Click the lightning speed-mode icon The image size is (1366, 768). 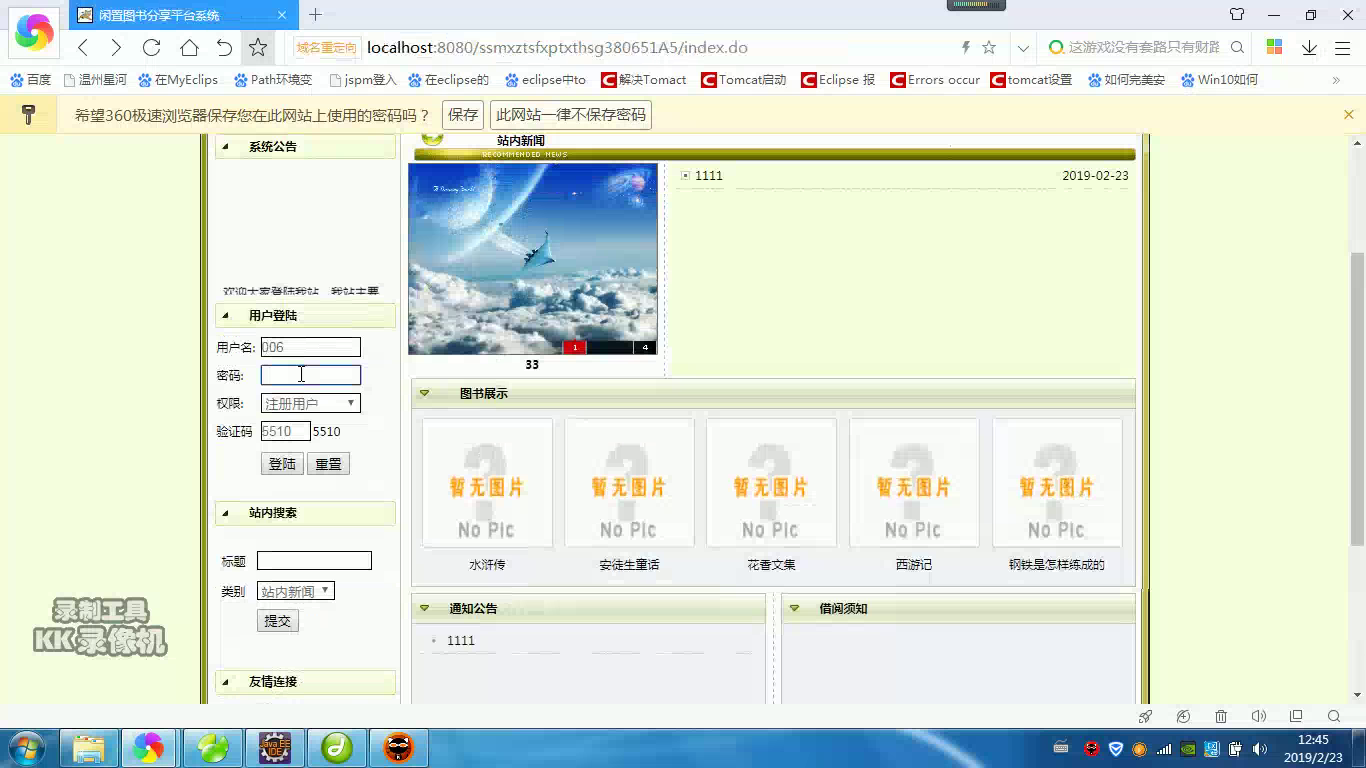coord(965,47)
